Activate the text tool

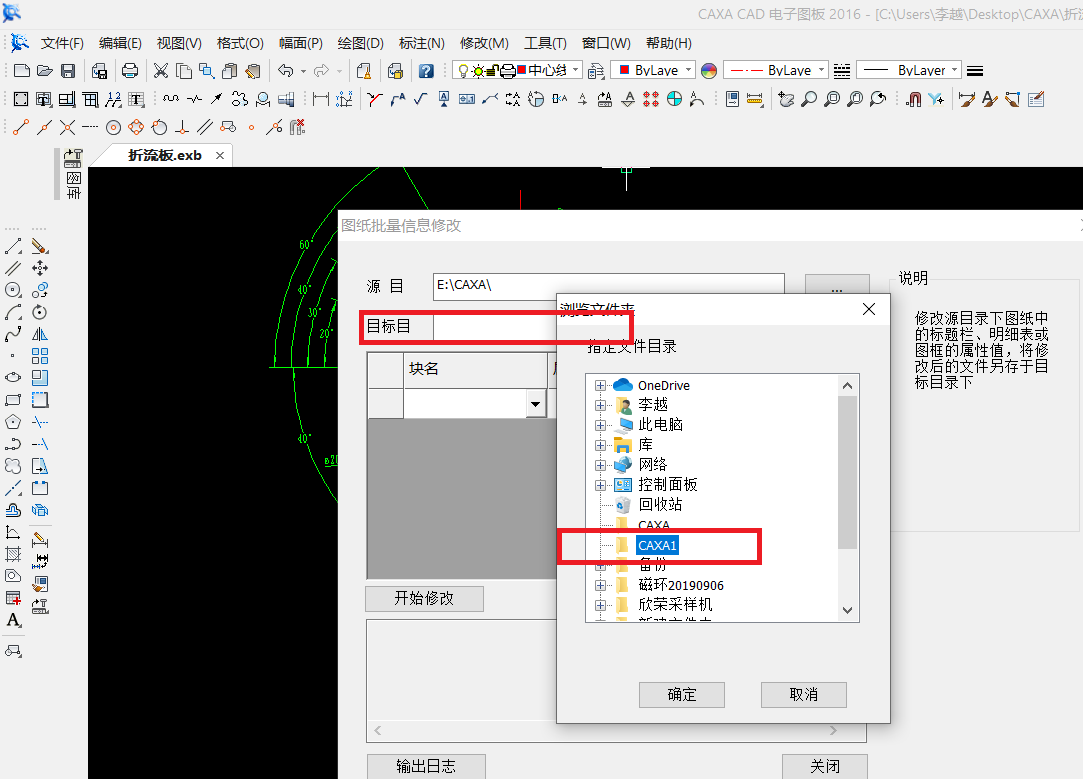click(13, 620)
